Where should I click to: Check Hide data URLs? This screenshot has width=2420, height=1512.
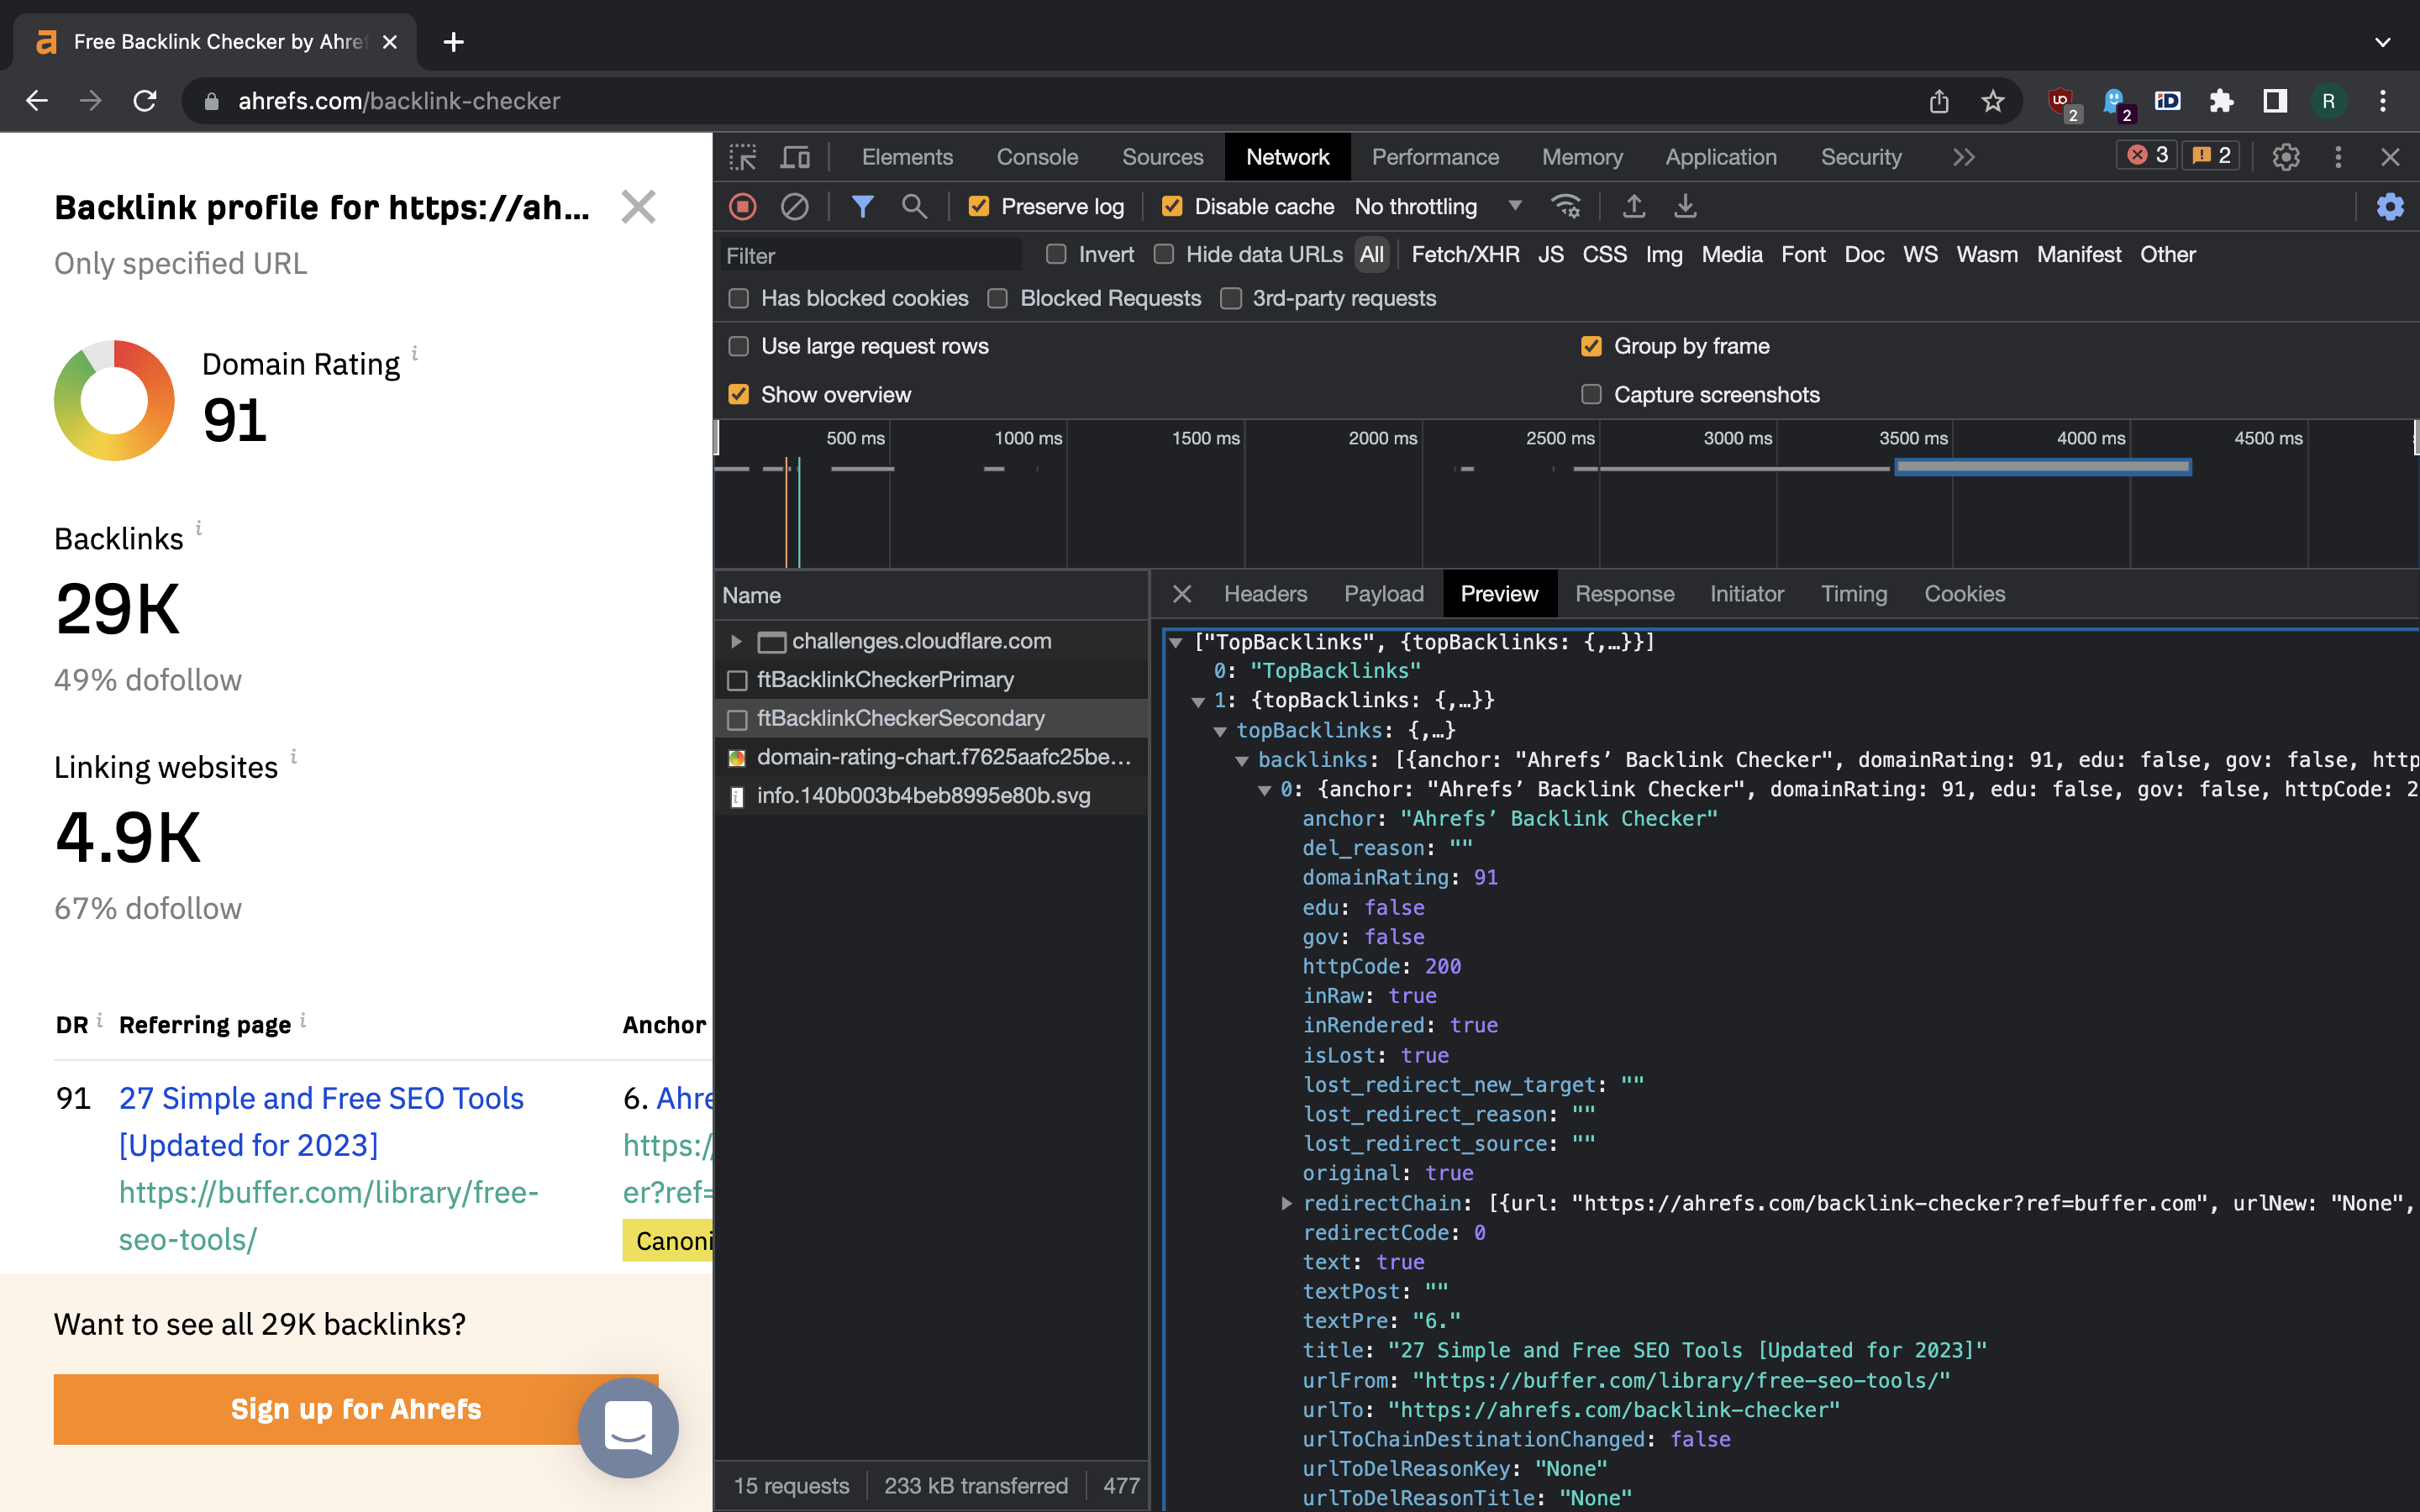pos(1163,254)
